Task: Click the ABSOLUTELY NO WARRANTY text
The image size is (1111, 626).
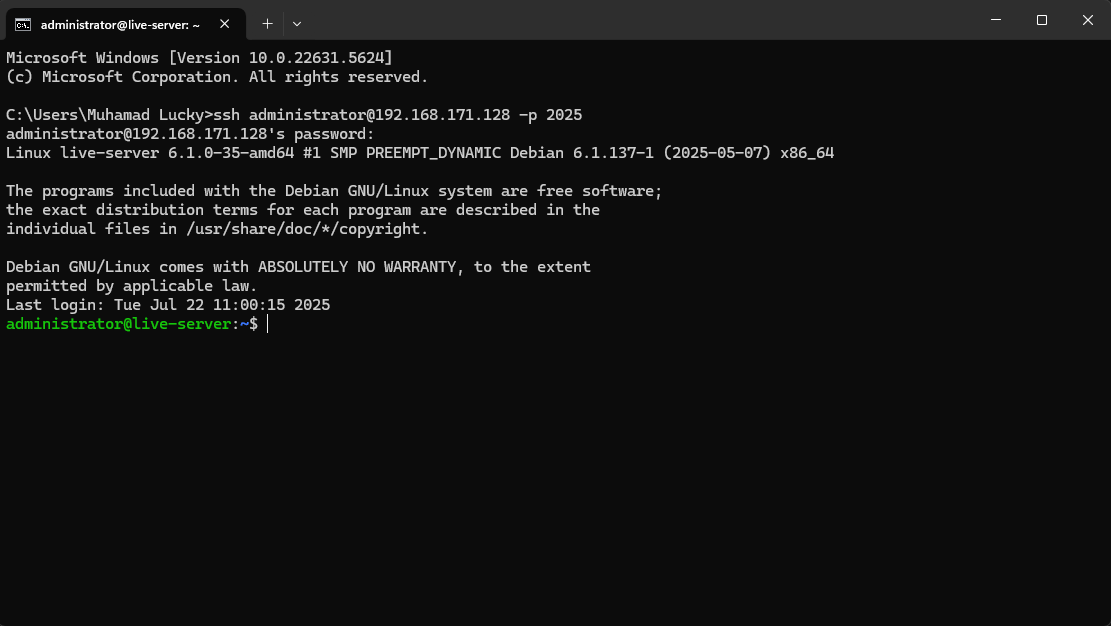Action: point(357,267)
